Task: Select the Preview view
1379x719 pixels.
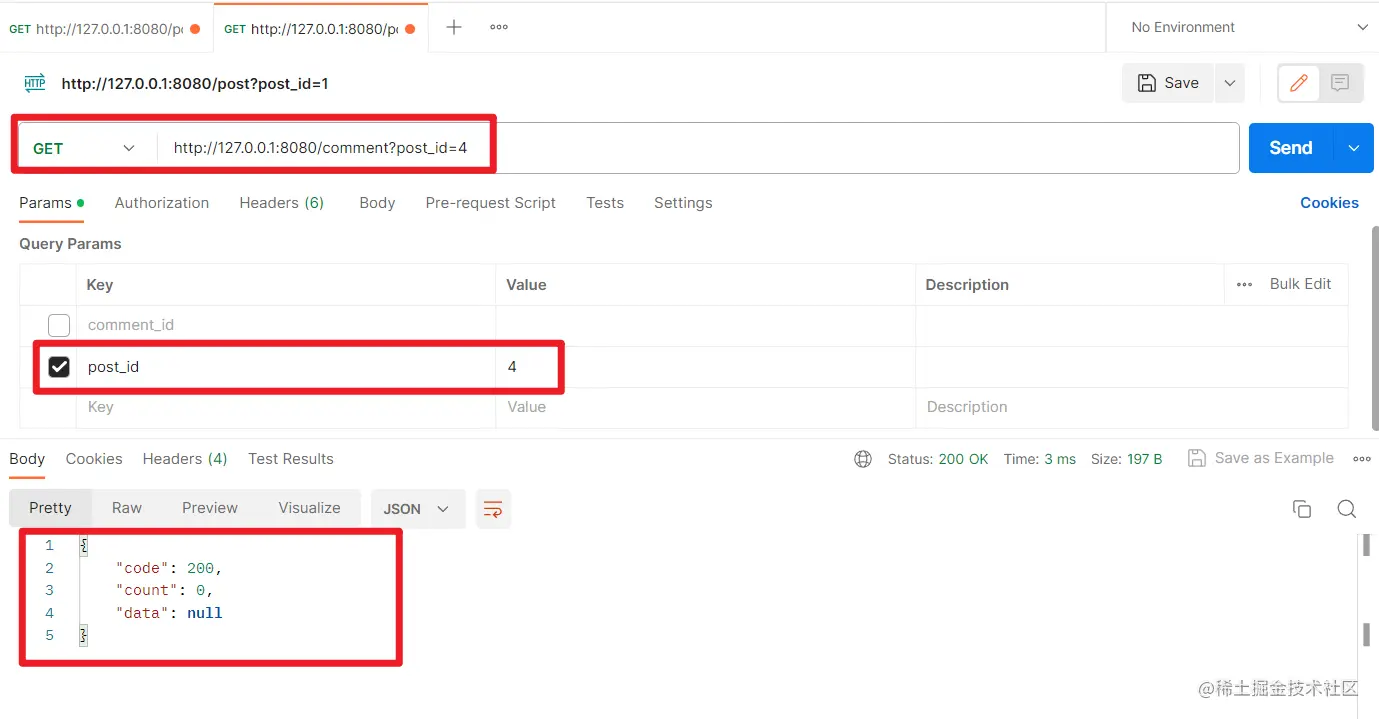Action: (210, 508)
